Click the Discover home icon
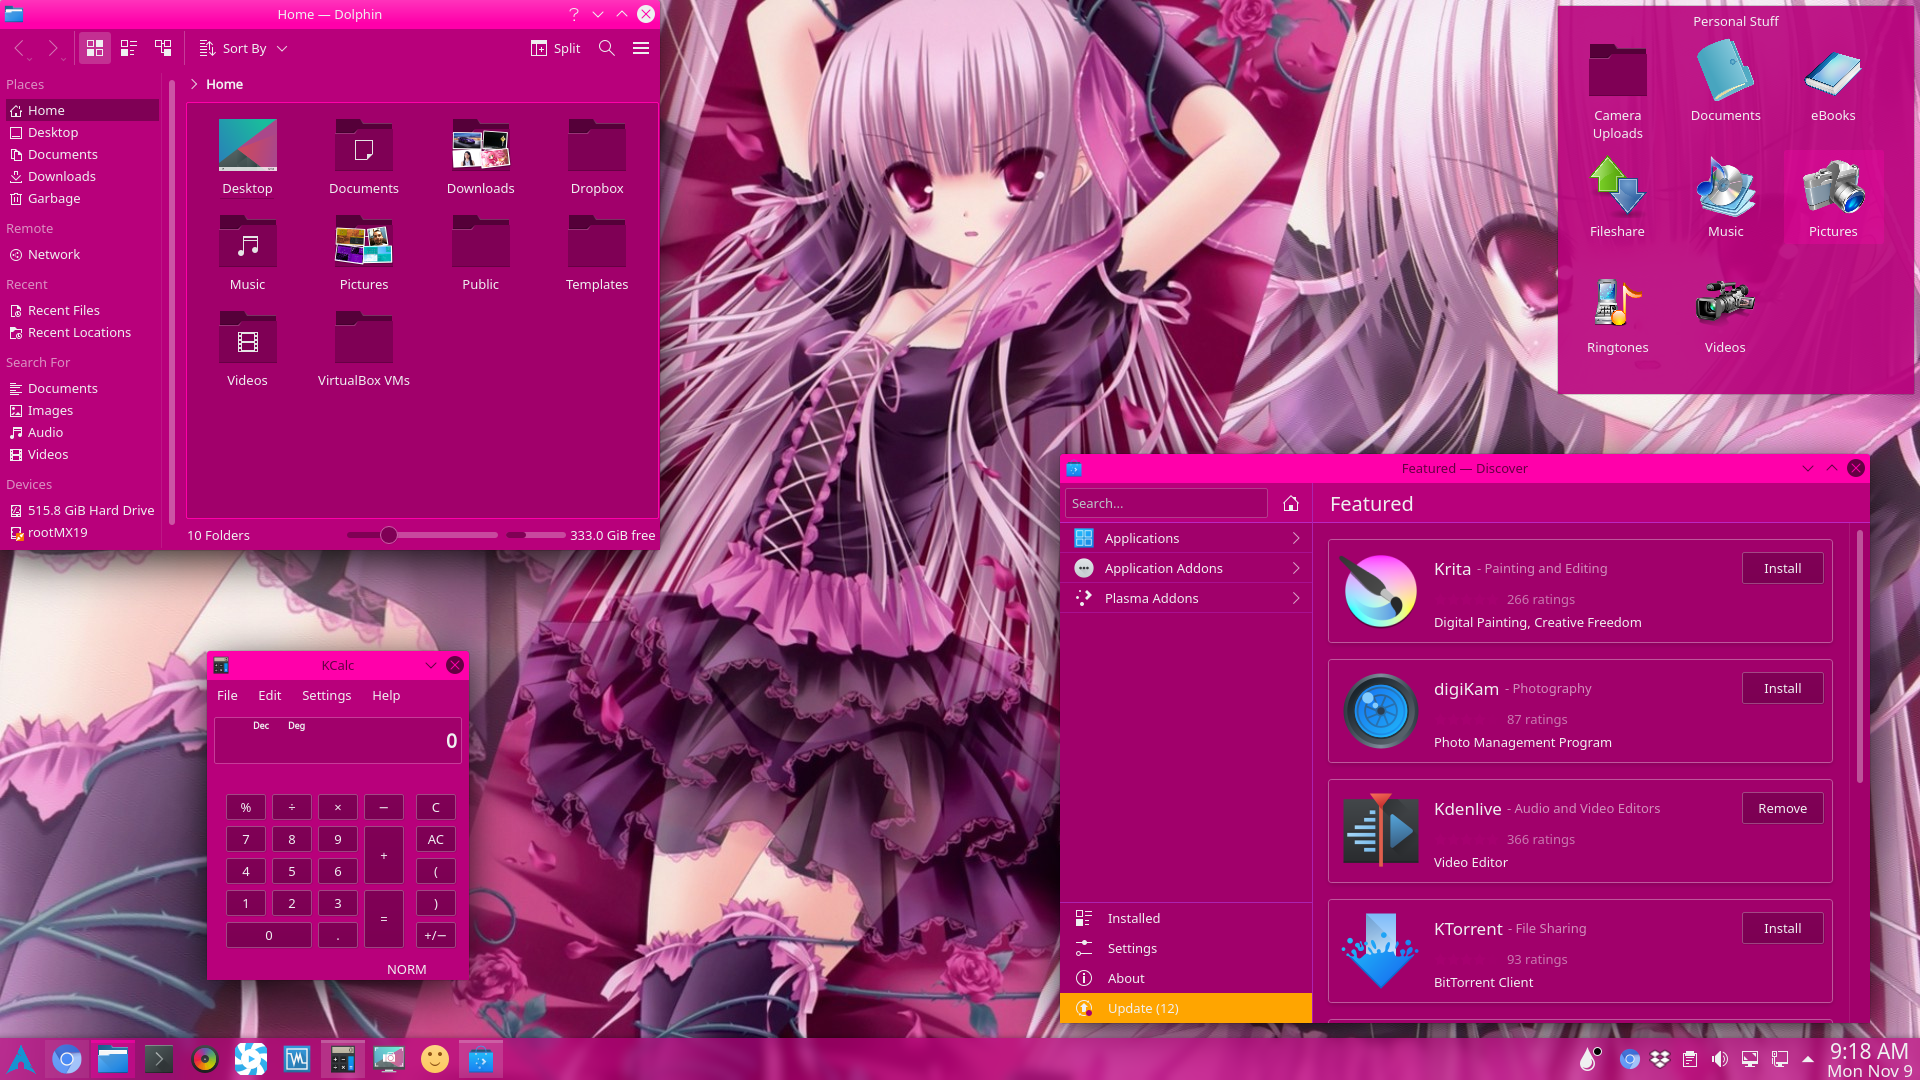The height and width of the screenshot is (1080, 1920). [1291, 503]
